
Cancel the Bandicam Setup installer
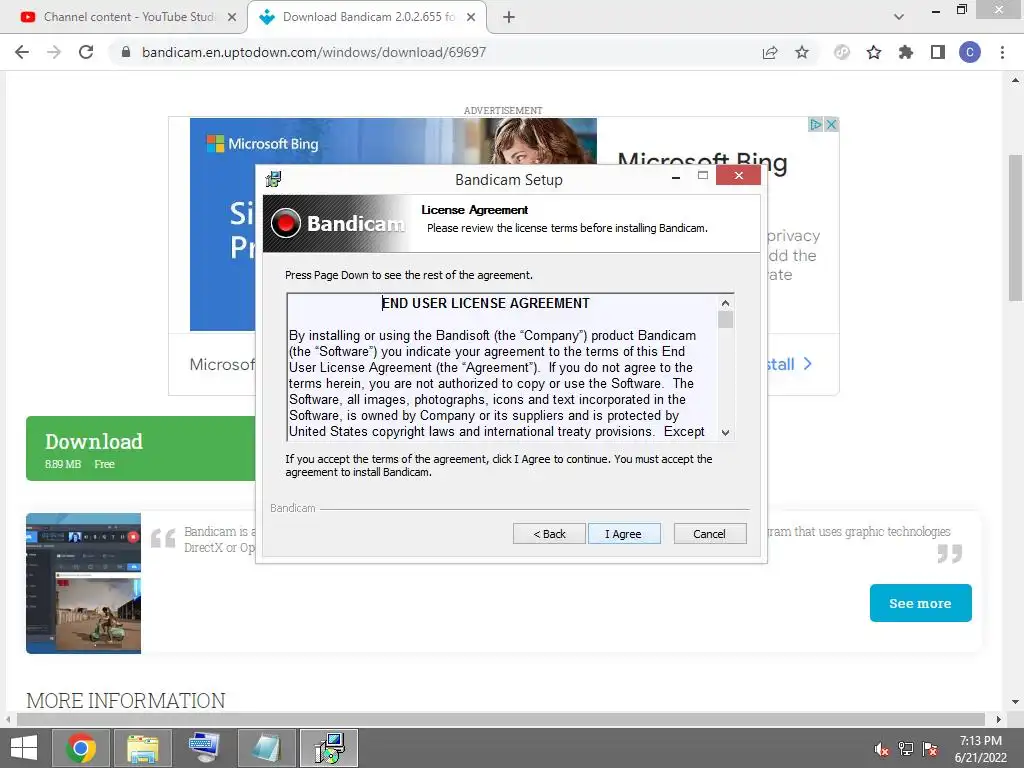click(x=709, y=534)
